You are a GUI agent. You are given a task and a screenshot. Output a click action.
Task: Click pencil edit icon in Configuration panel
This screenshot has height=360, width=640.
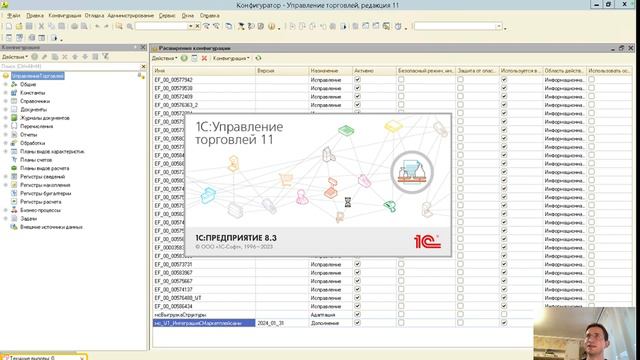(x=44, y=57)
